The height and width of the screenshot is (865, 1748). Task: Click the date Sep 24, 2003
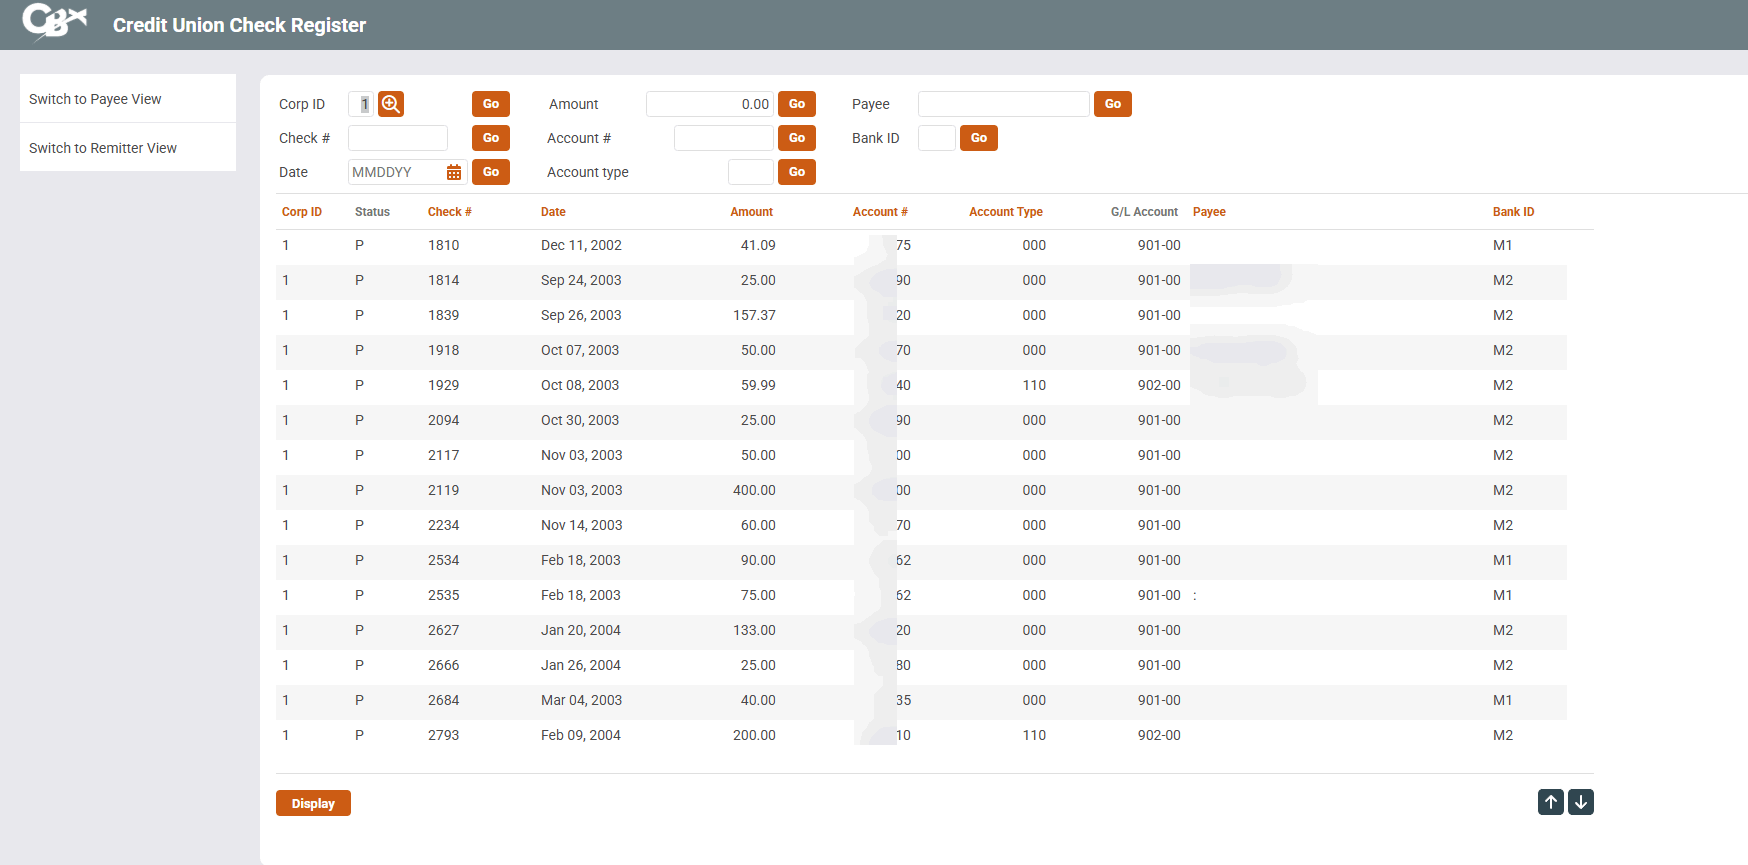581,280
